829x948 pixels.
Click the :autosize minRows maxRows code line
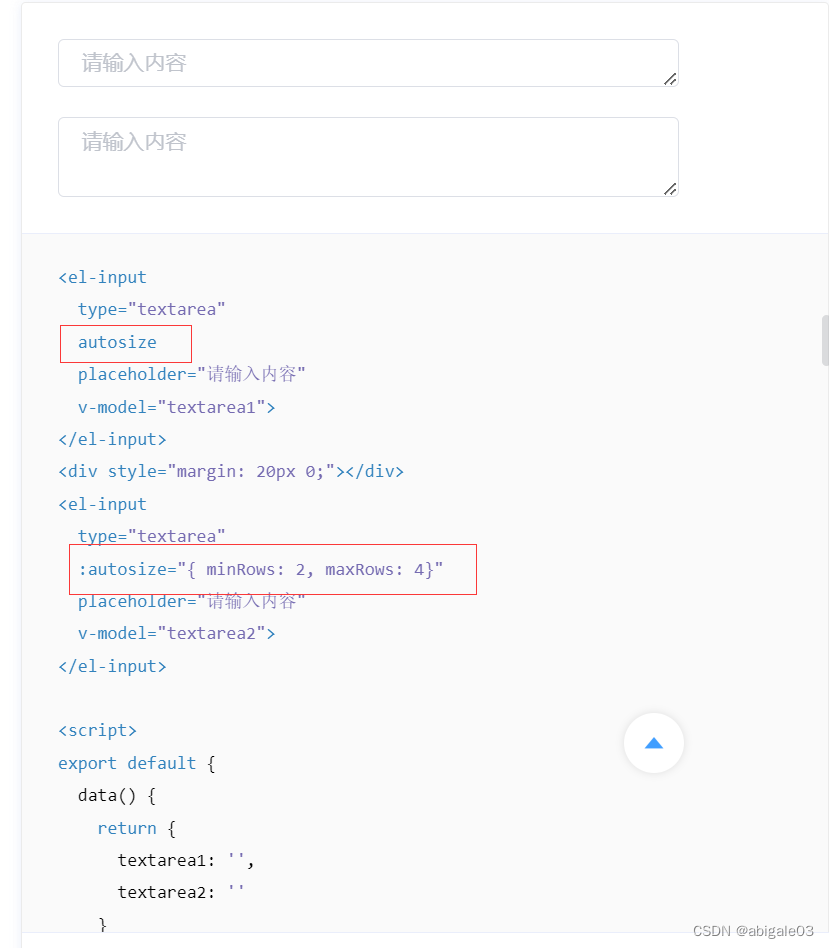pyautogui.click(x=261, y=570)
